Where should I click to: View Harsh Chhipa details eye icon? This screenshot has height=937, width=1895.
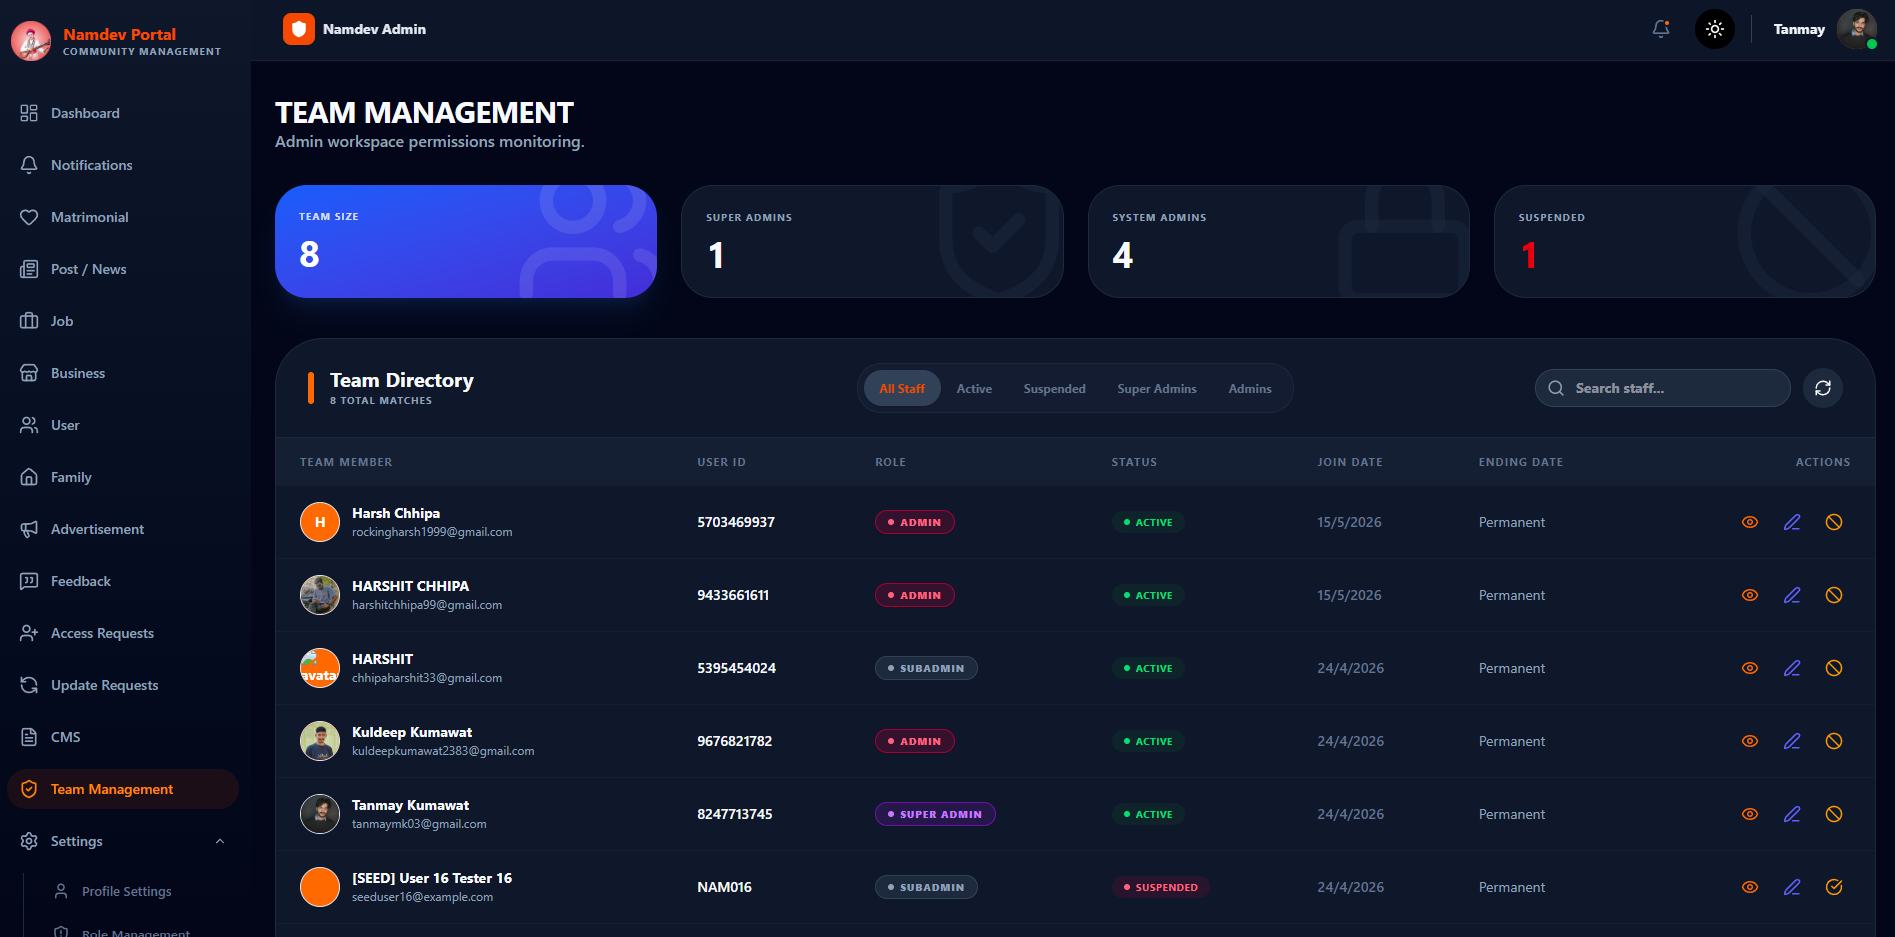pos(1750,522)
